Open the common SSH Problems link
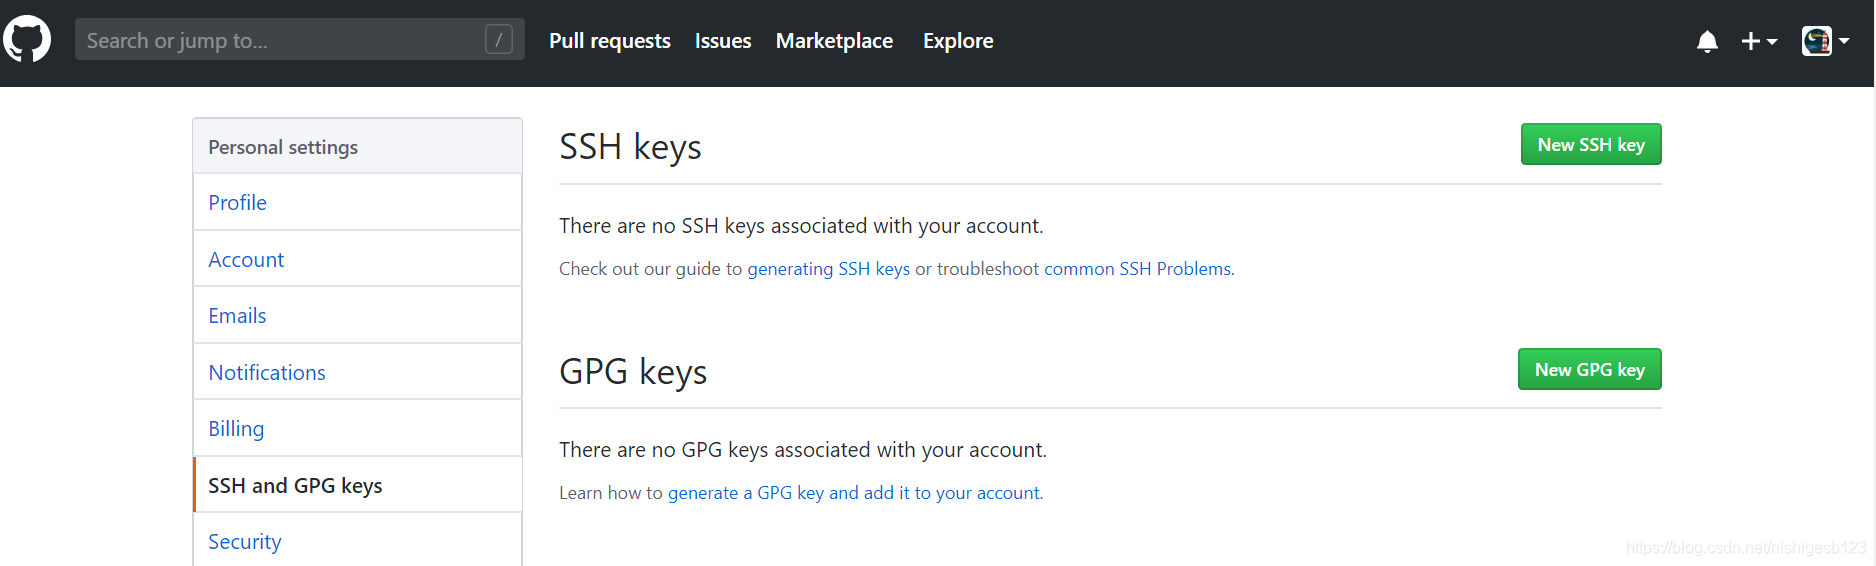Screen dimensions: 1876x566 [1137, 269]
